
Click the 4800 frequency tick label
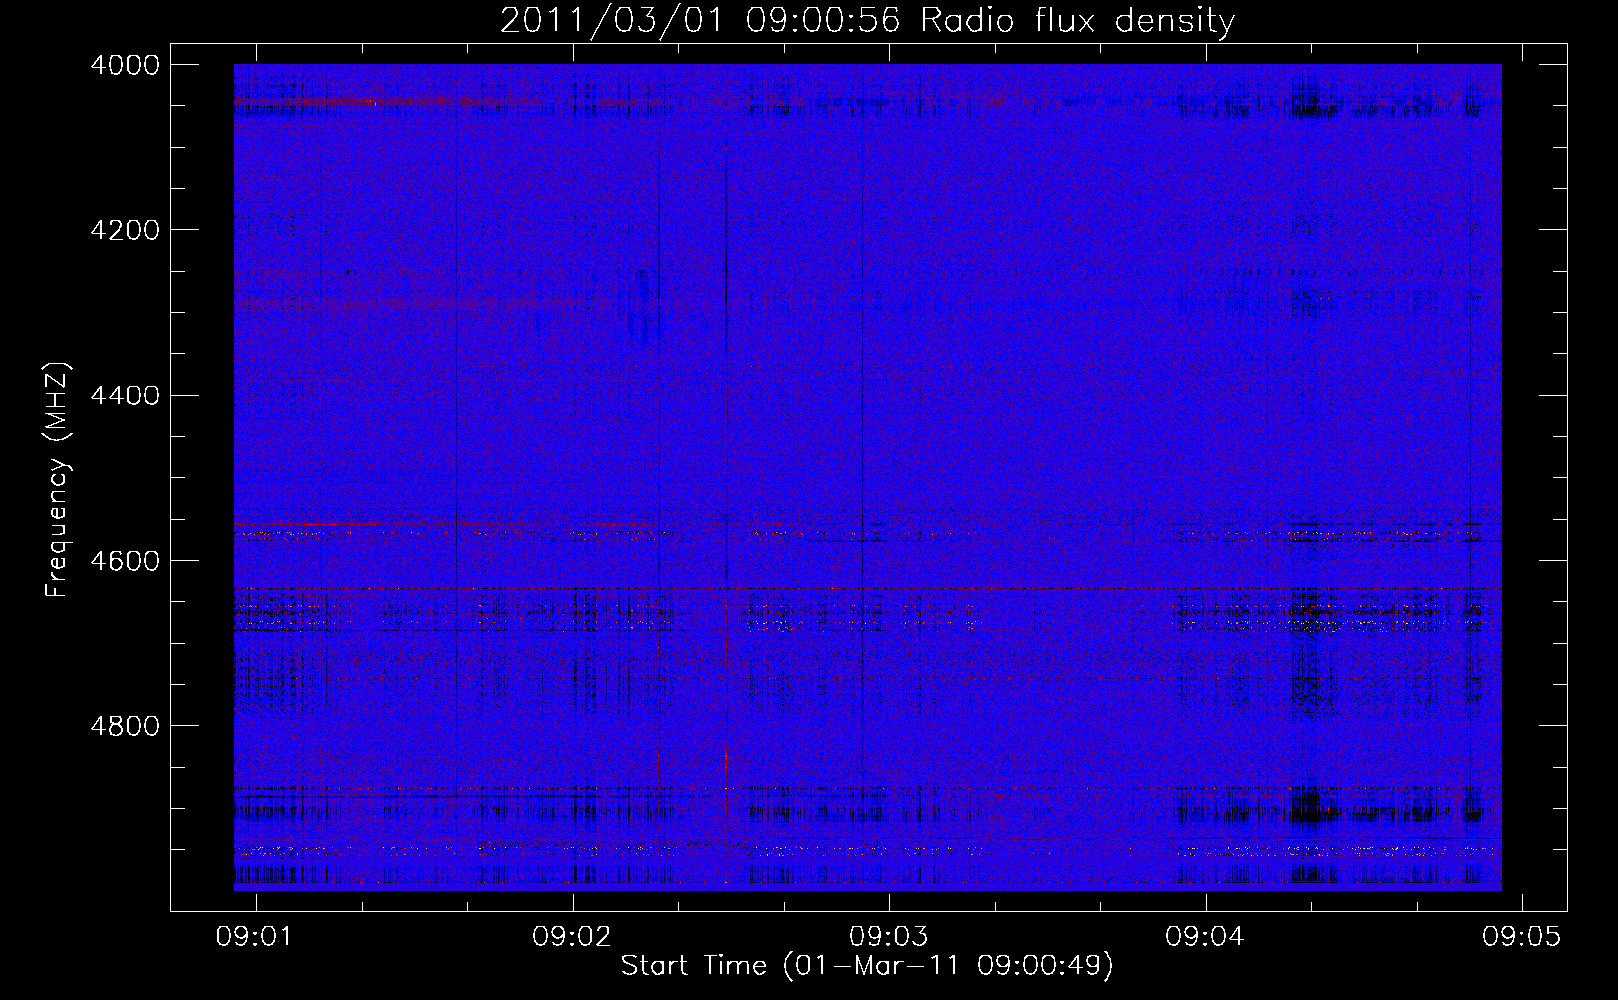(x=125, y=726)
